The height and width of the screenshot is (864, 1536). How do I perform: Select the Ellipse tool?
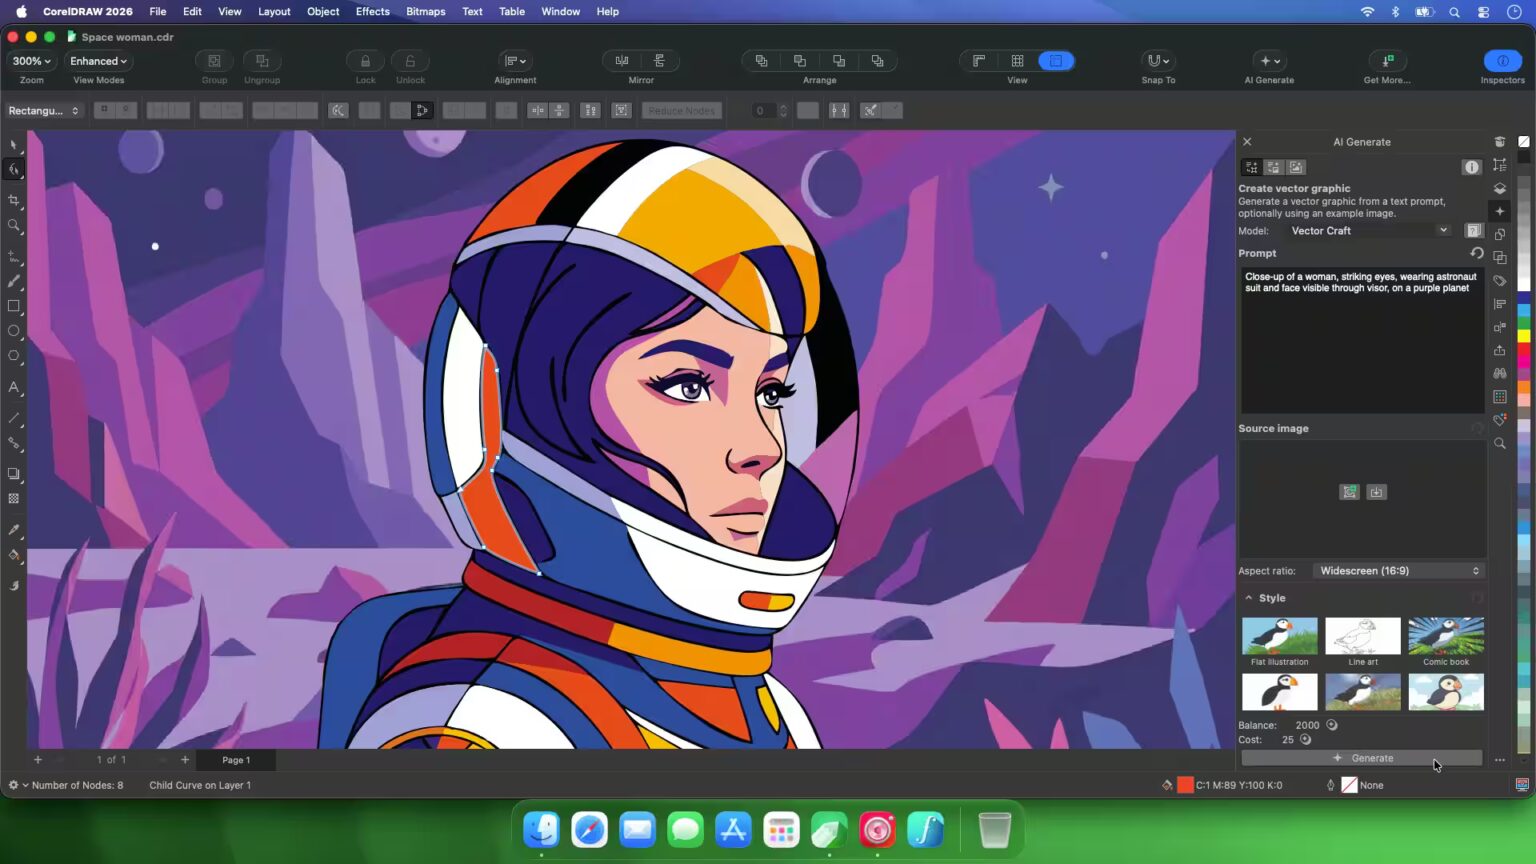click(x=14, y=331)
